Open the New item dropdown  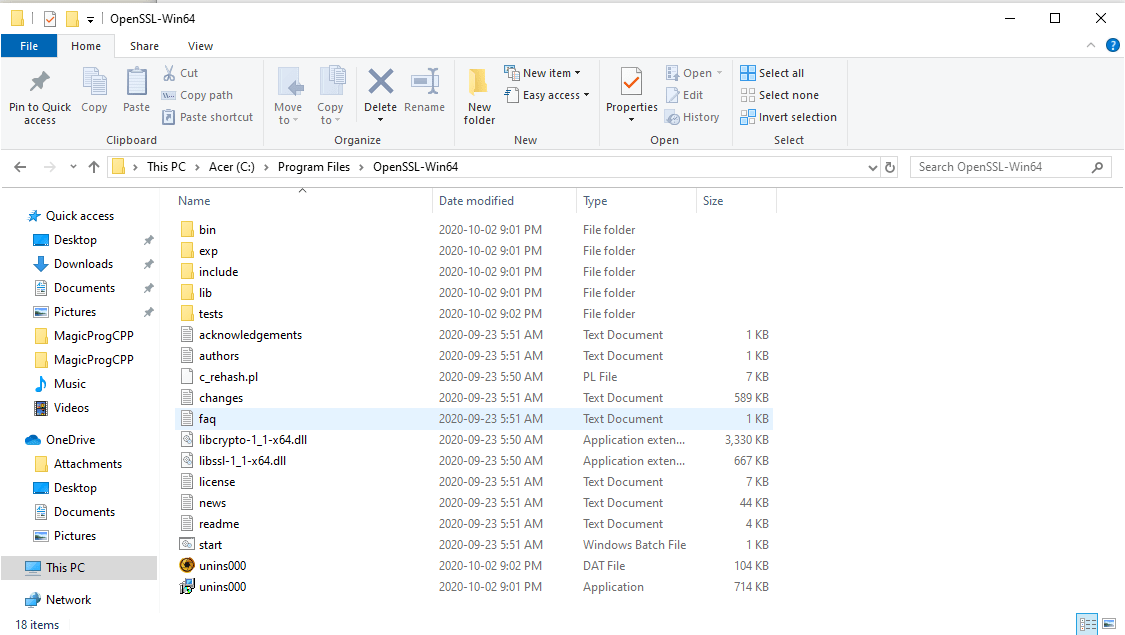[542, 73]
